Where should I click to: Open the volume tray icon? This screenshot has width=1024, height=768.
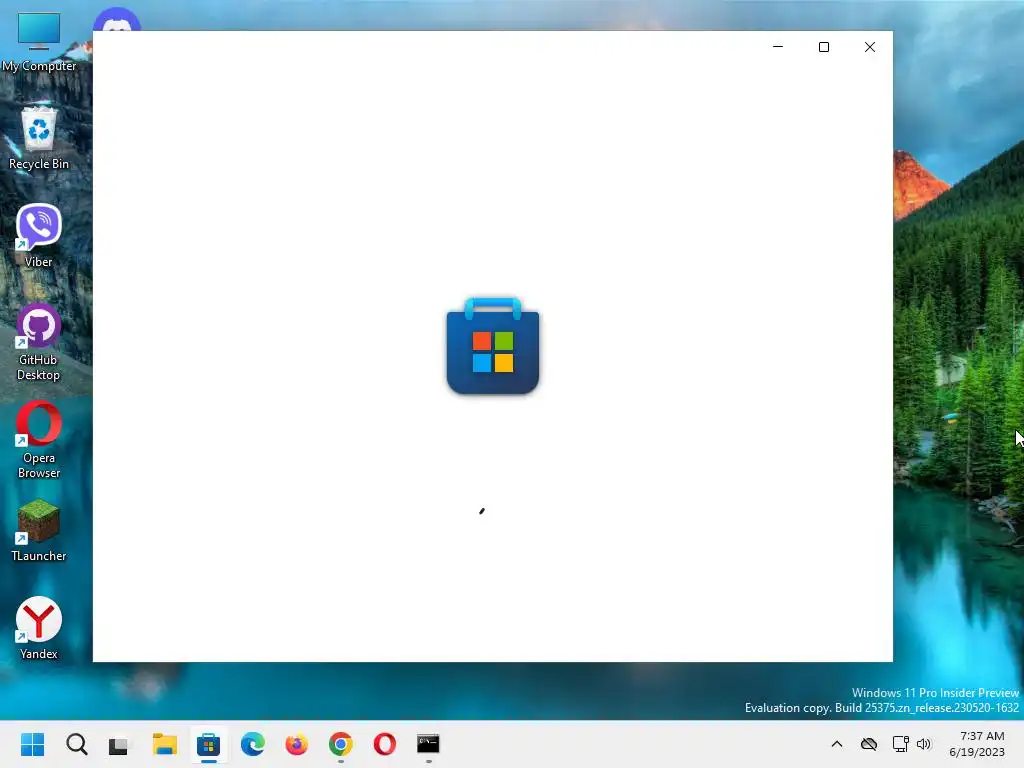pos(923,744)
